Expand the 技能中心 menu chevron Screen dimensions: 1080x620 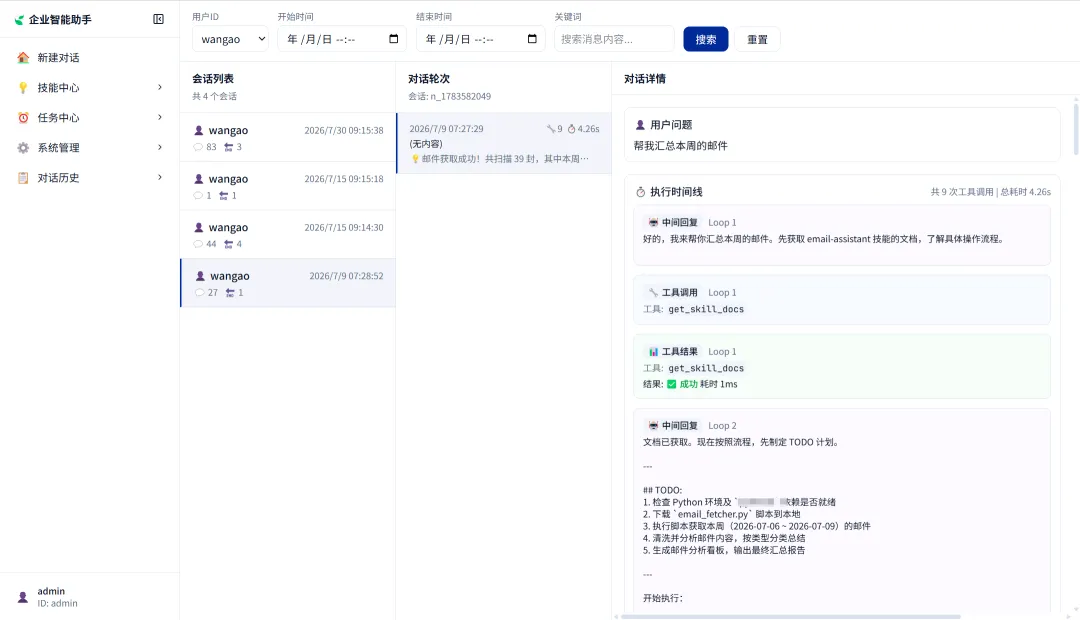pos(160,87)
